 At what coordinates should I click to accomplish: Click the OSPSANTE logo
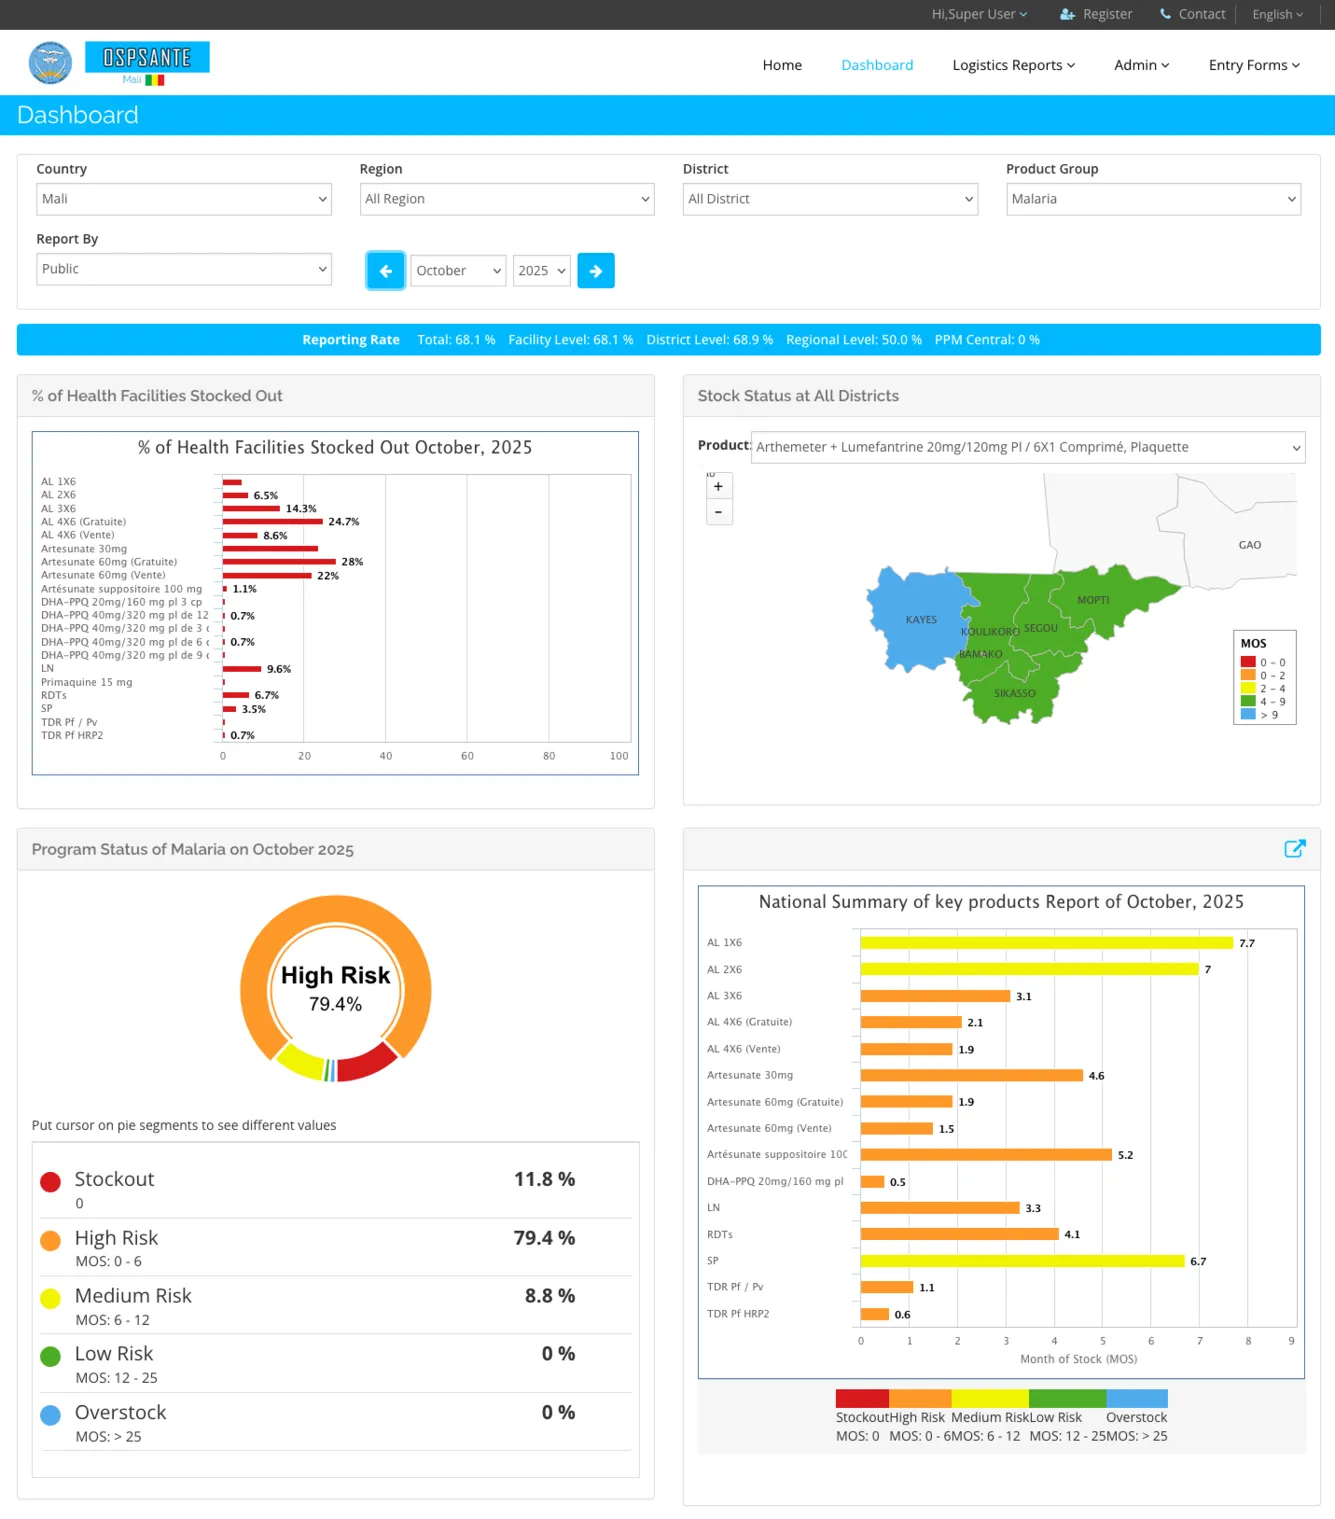[x=147, y=60]
